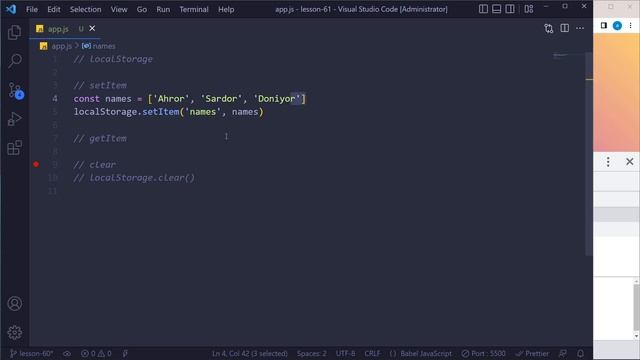Open the Search view in activity bar
Screen dimensions: 640x360
pyautogui.click(x=15, y=61)
